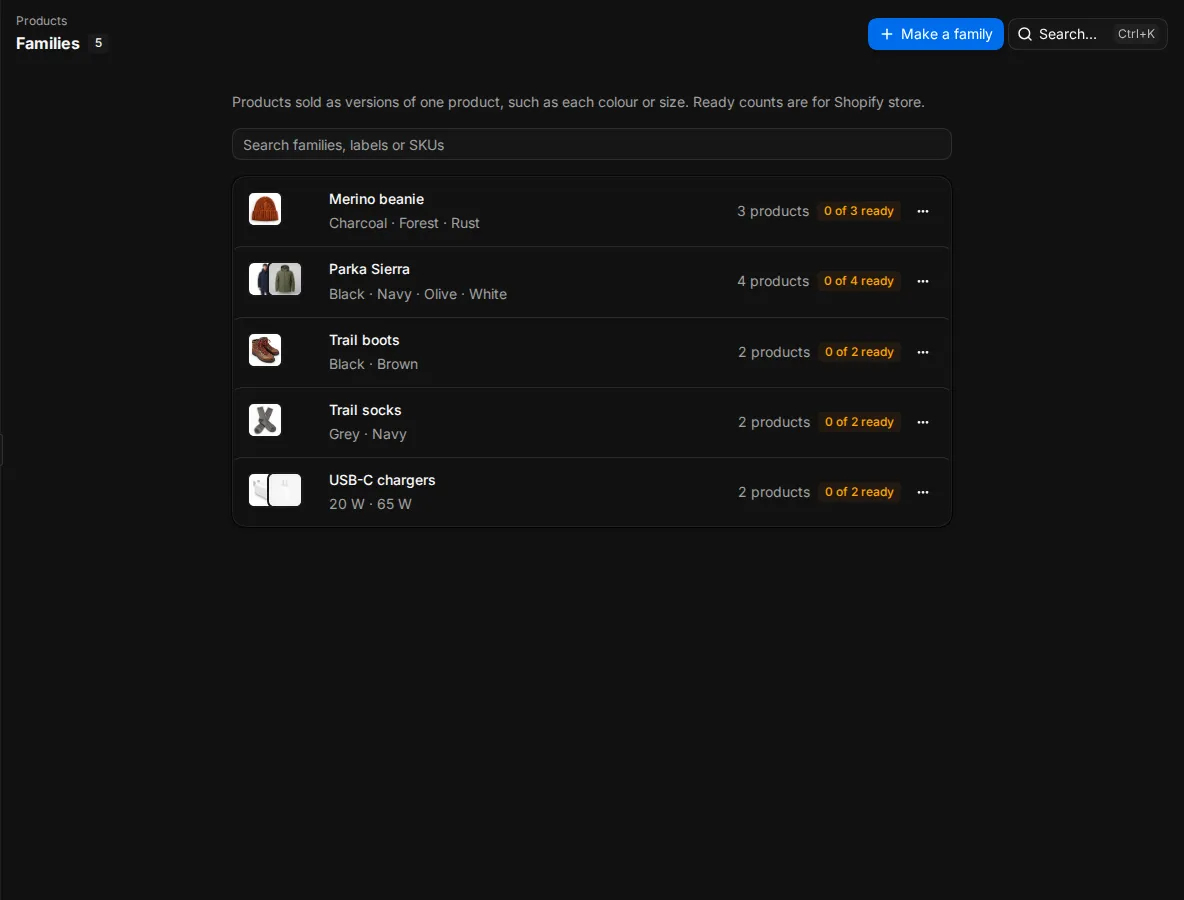Image resolution: width=1184 pixels, height=900 pixels.
Task: Click Trail socks' 2 products count
Action: [774, 422]
